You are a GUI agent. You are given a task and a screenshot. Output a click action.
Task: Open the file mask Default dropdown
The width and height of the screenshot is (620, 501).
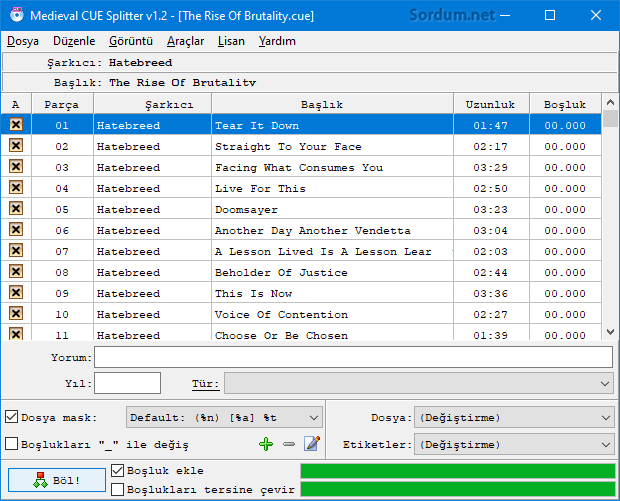click(x=224, y=417)
